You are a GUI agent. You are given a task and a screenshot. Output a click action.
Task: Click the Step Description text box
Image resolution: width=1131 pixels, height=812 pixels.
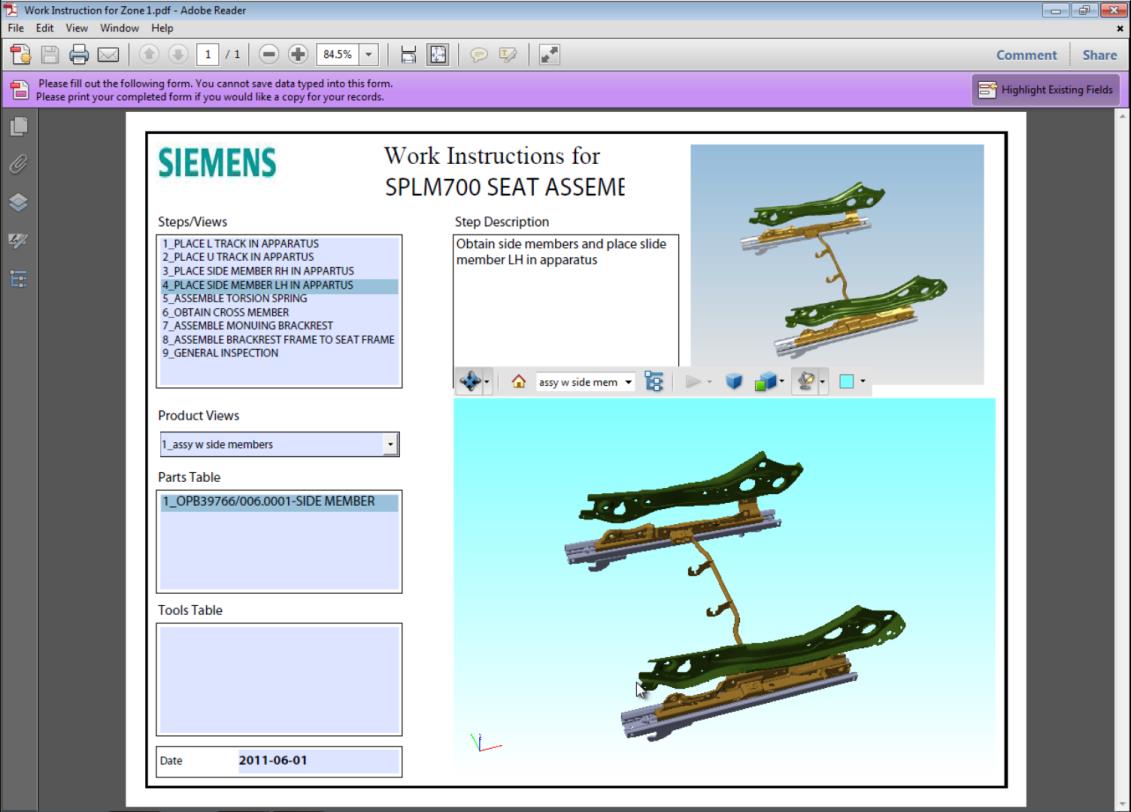click(x=566, y=301)
